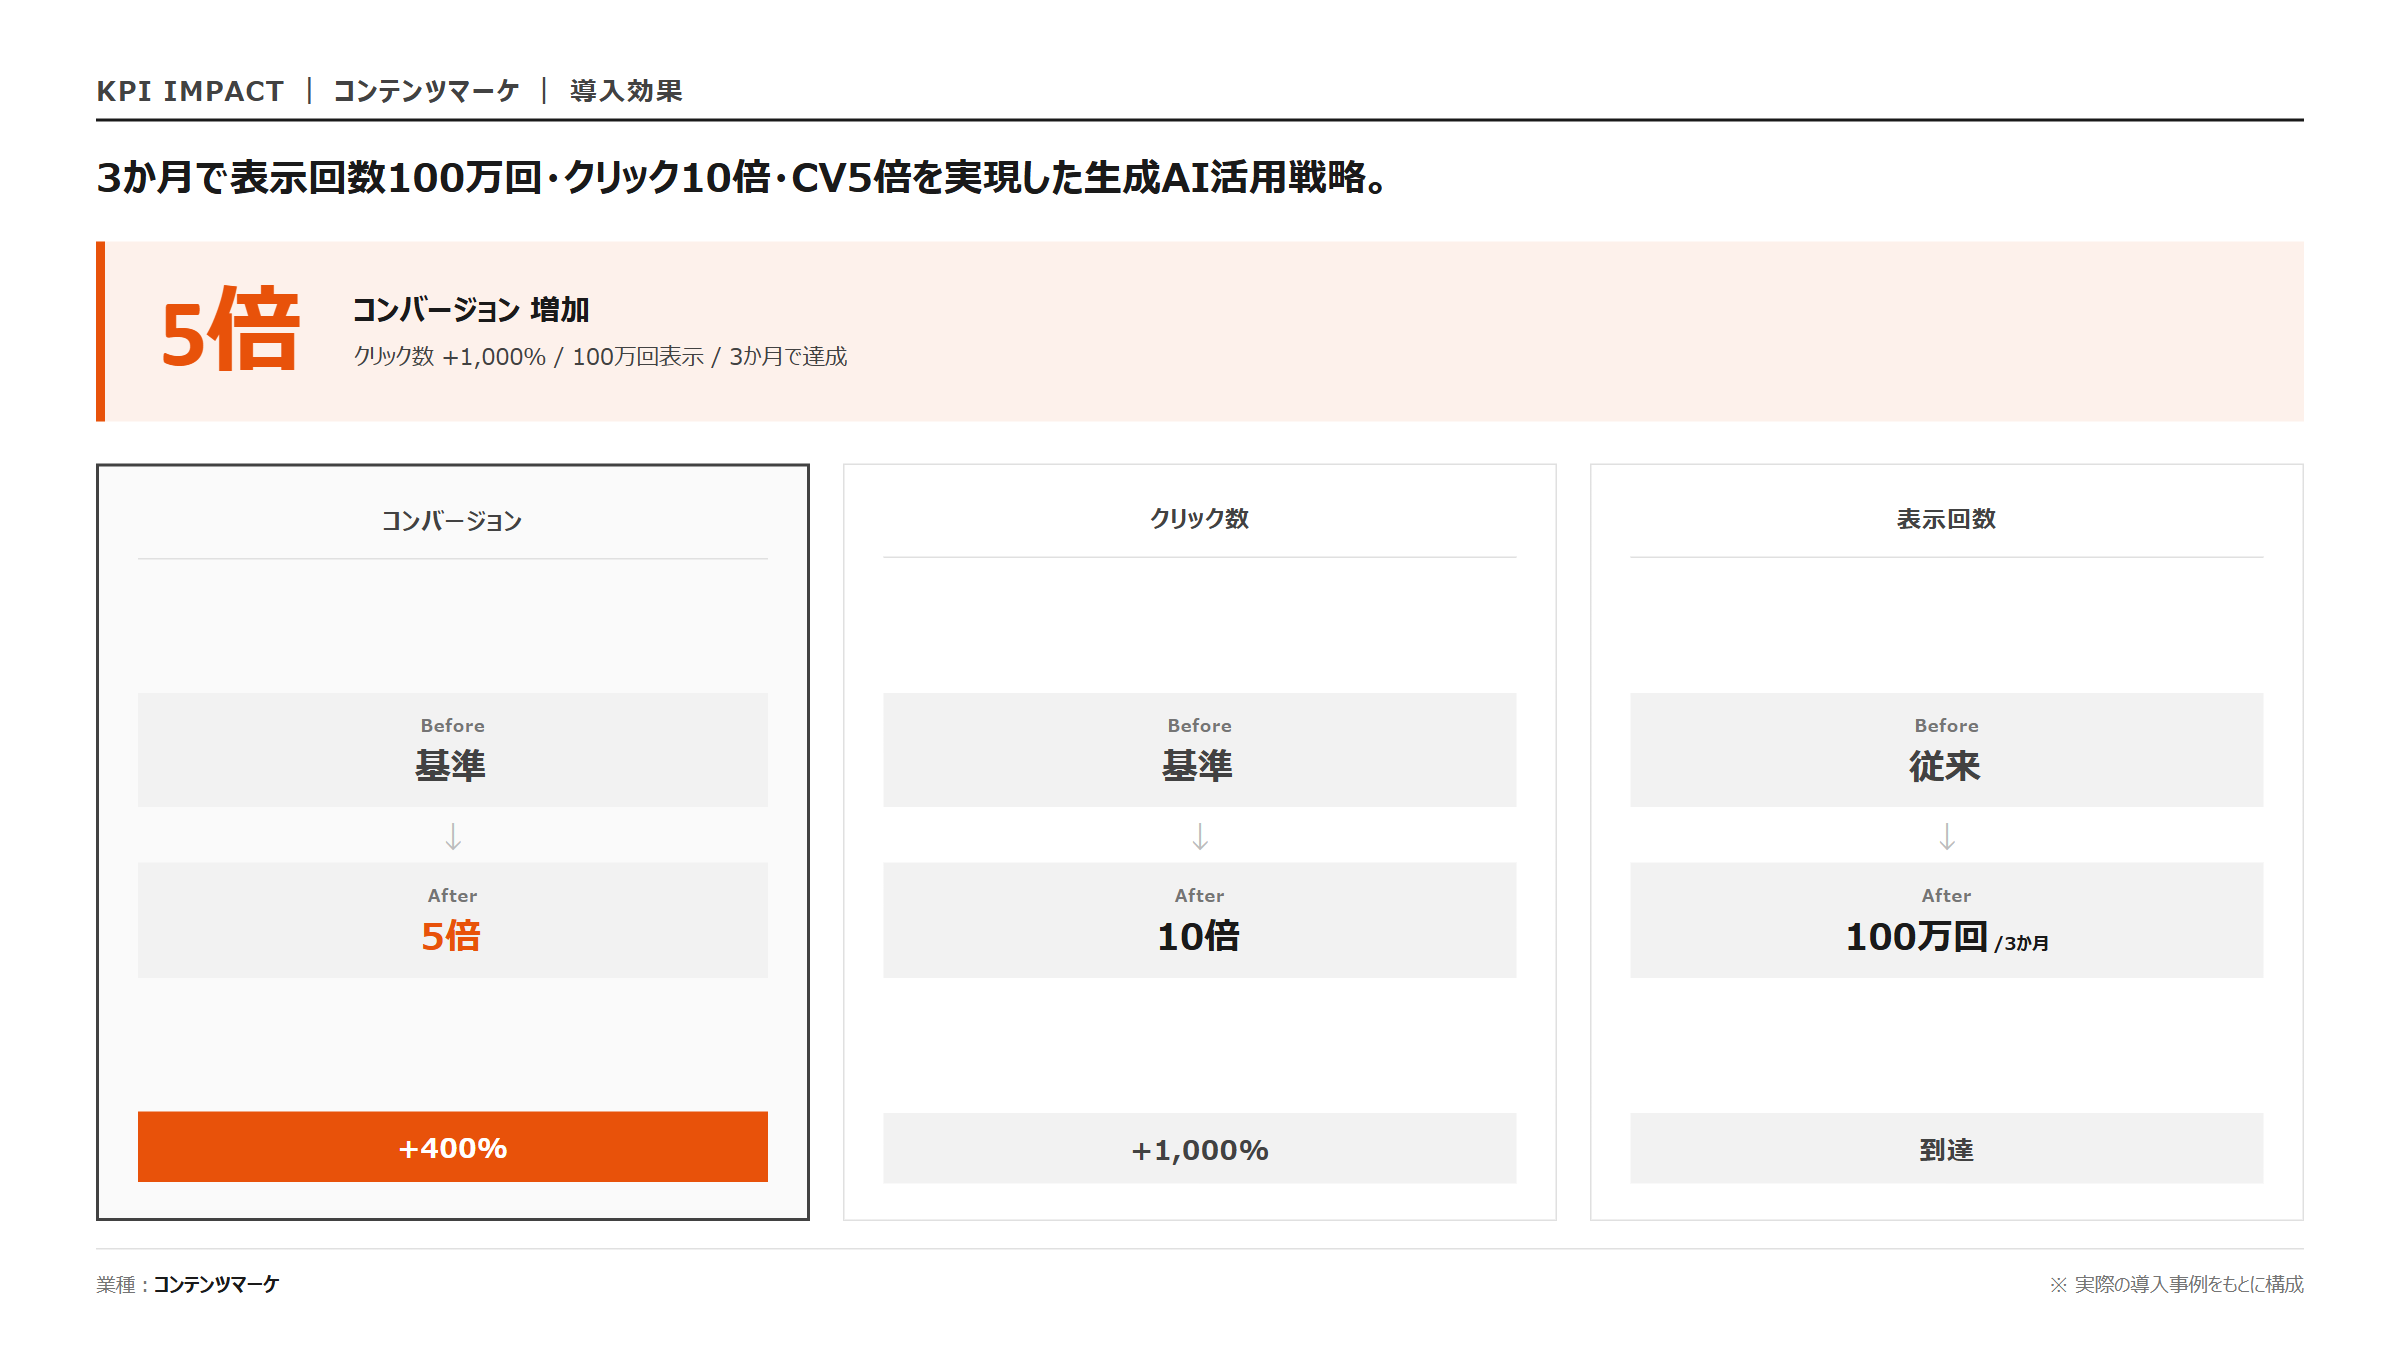Click the 'Before' label in 表示回数 card
This screenshot has width=2400, height=1350.
pos(1947,726)
